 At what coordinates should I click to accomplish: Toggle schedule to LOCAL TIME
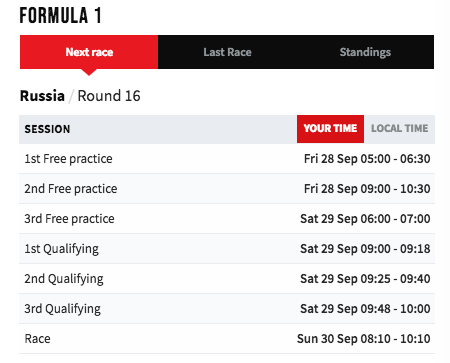click(399, 129)
